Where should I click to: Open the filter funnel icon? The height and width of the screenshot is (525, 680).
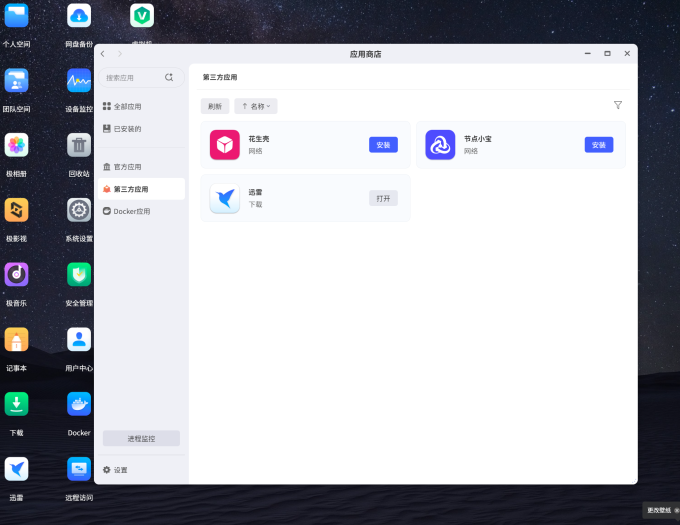tap(618, 105)
